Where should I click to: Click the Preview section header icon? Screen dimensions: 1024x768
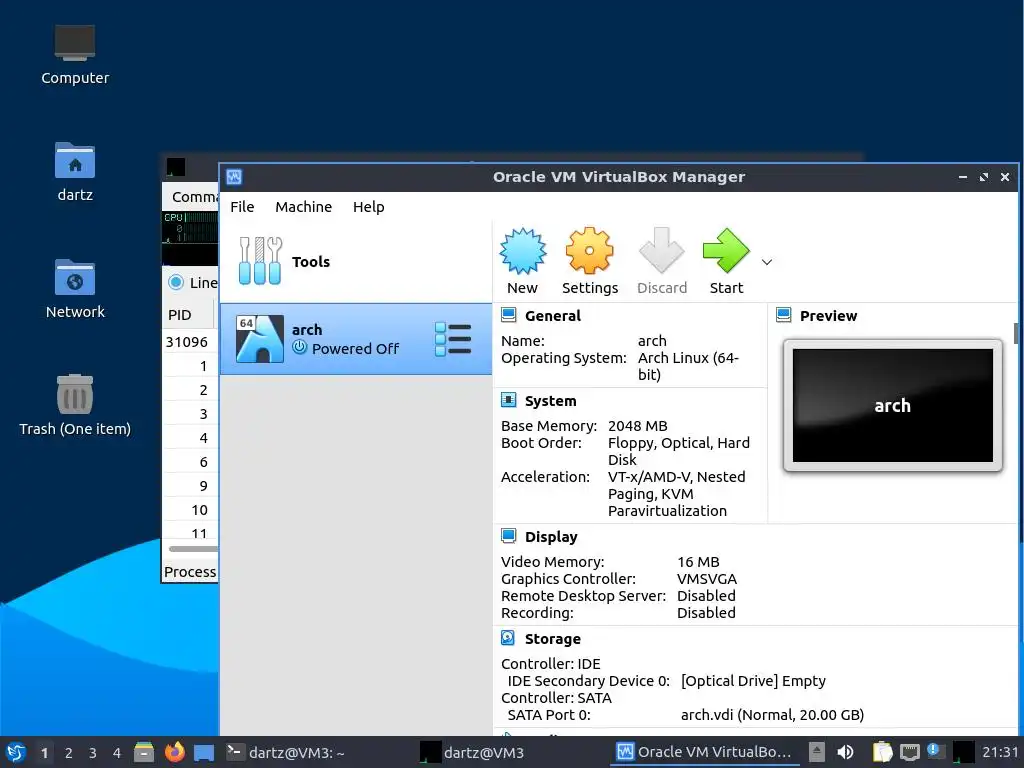[x=784, y=315]
